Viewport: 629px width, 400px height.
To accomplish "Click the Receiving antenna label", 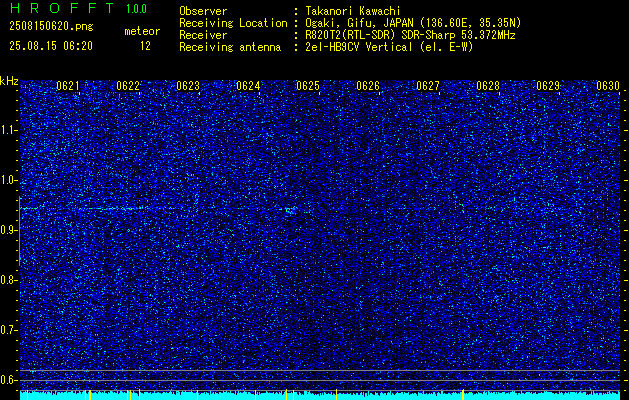I will click(x=230, y=47).
